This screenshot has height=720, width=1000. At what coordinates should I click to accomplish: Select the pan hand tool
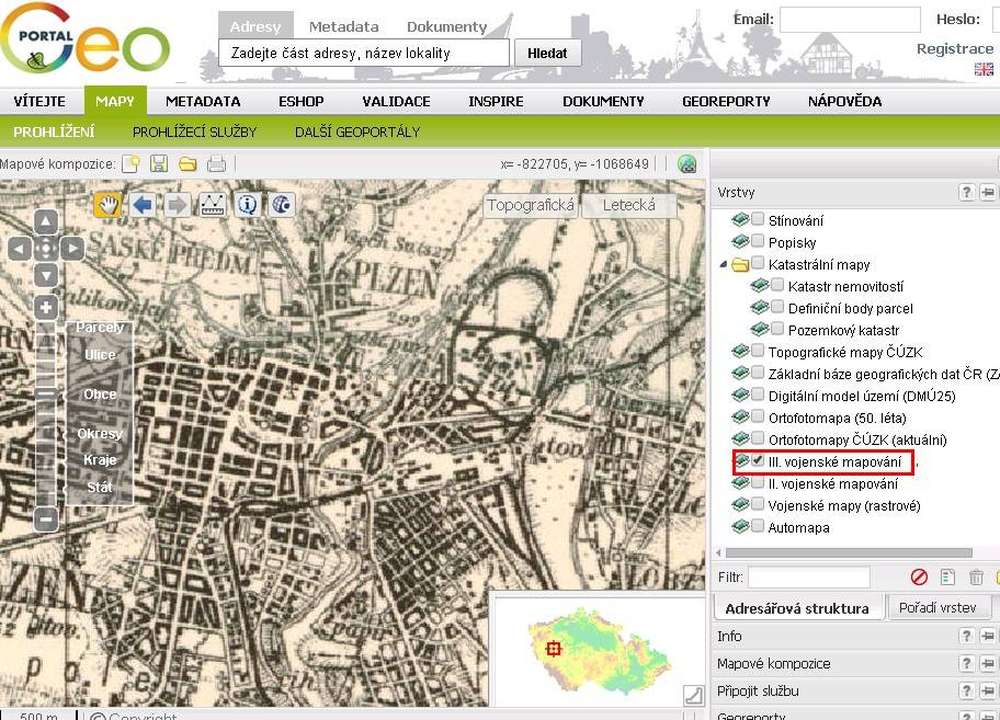108,205
